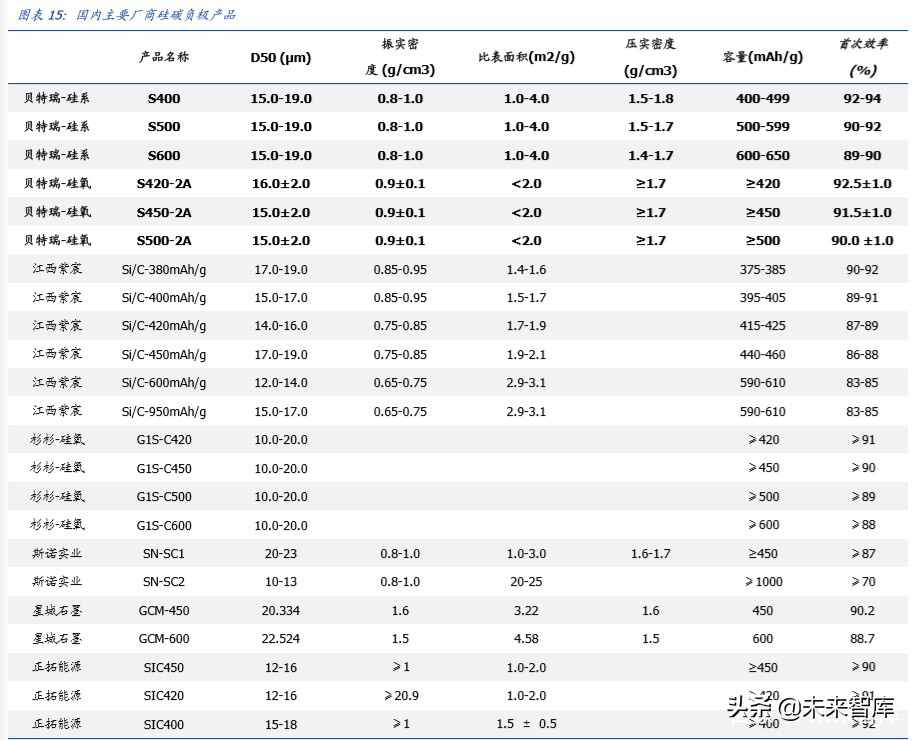915x740 pixels.
Task: Click capacity value '600-650'
Action: pos(763,155)
